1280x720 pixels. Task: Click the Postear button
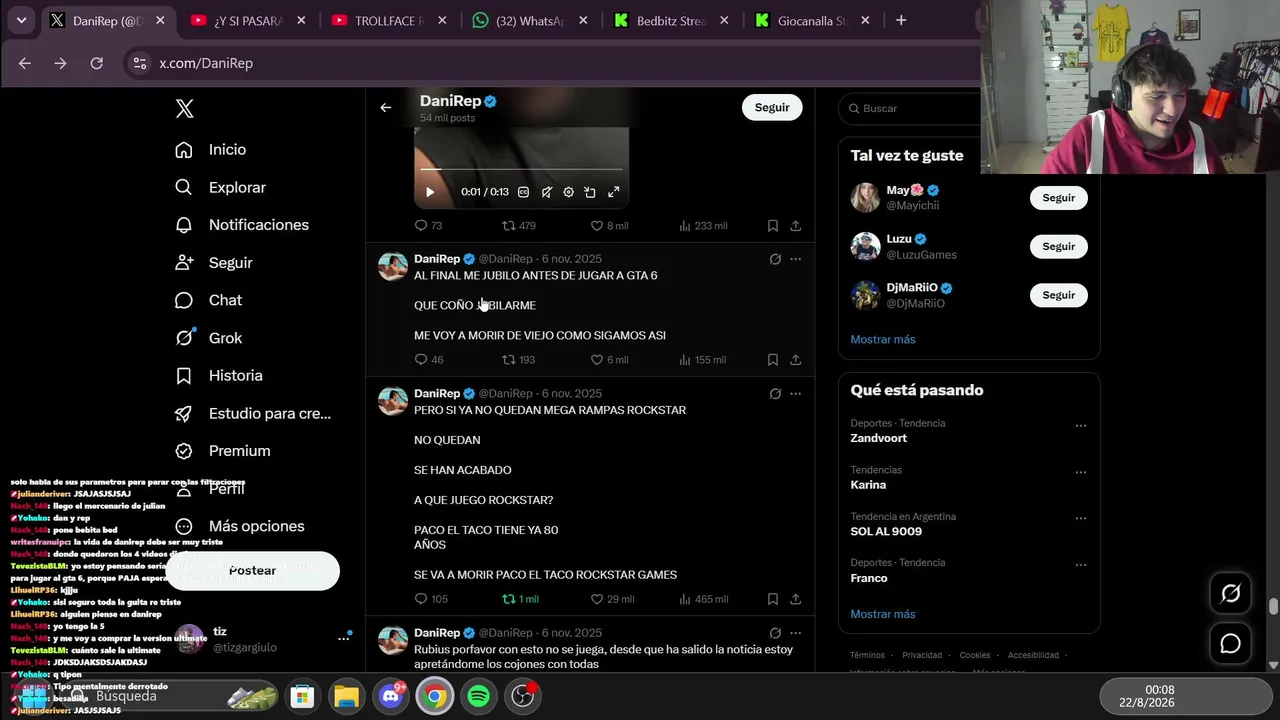tap(252, 571)
